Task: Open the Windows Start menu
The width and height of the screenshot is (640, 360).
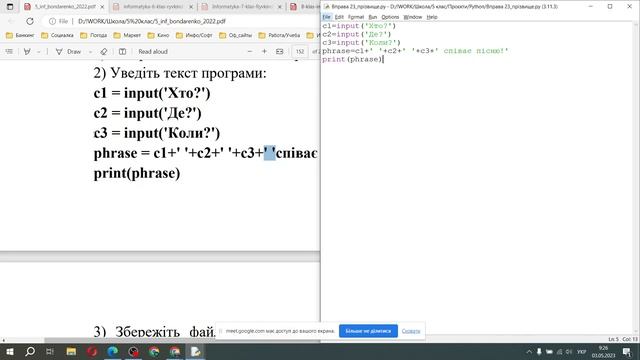Action: tap(9, 351)
